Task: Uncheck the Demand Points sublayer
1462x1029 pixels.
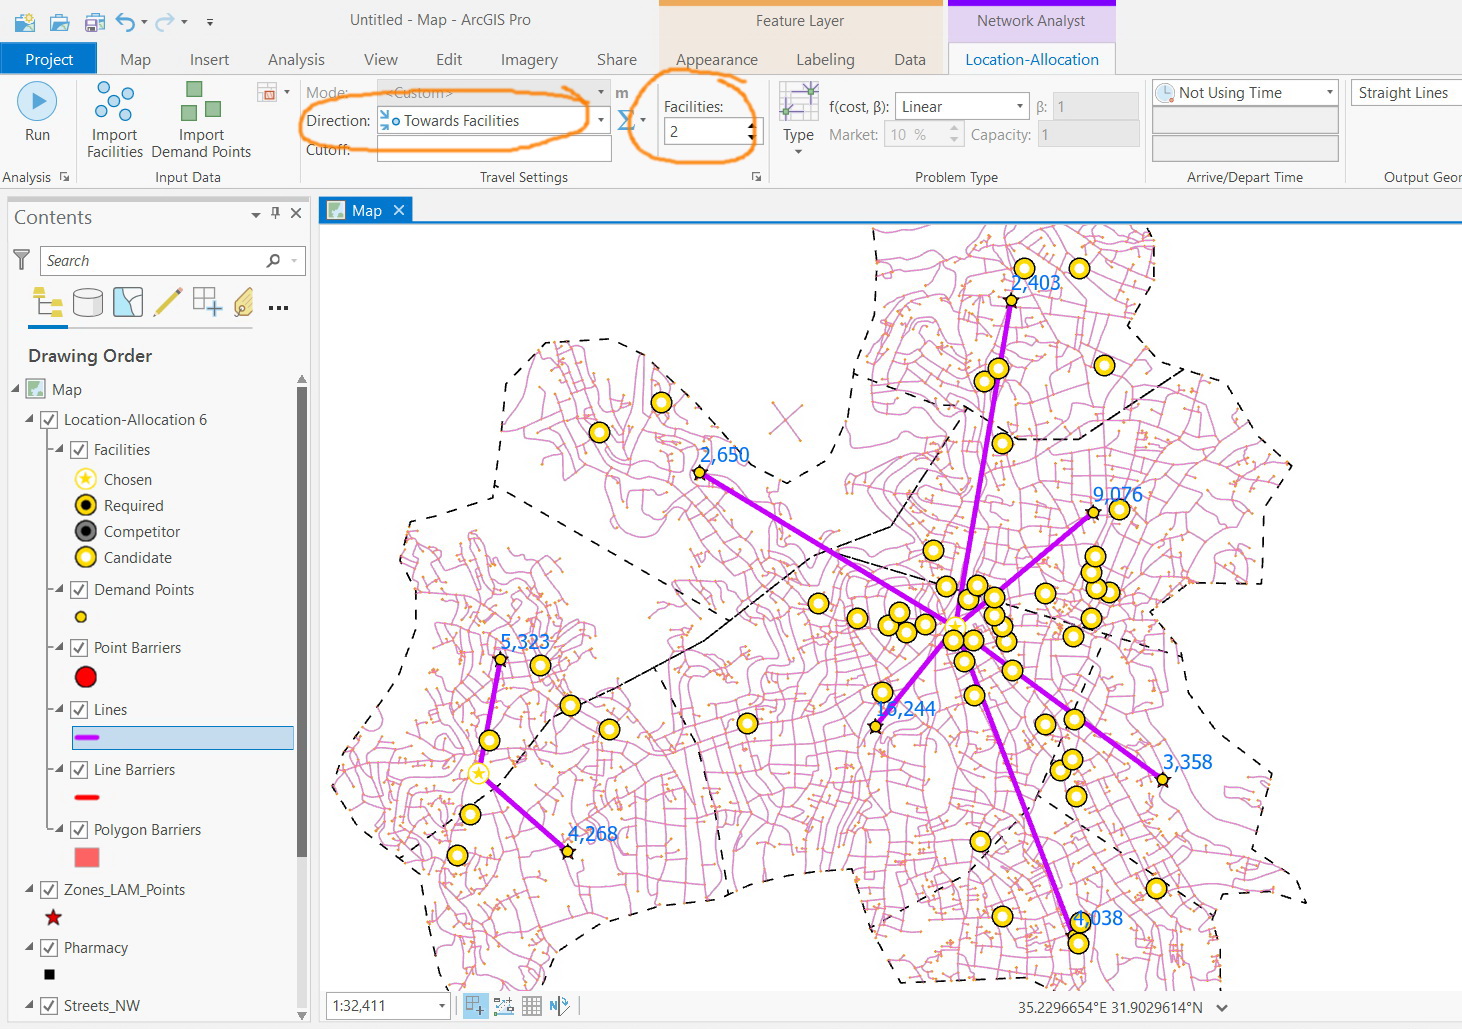Action: (x=79, y=590)
